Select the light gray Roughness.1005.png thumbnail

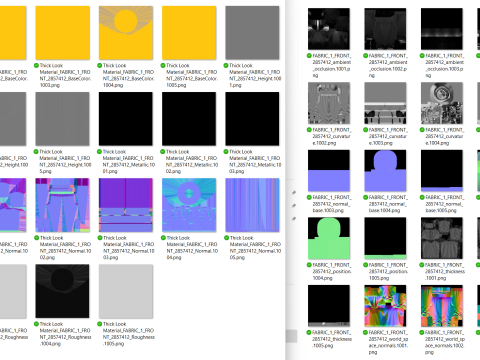point(126,291)
